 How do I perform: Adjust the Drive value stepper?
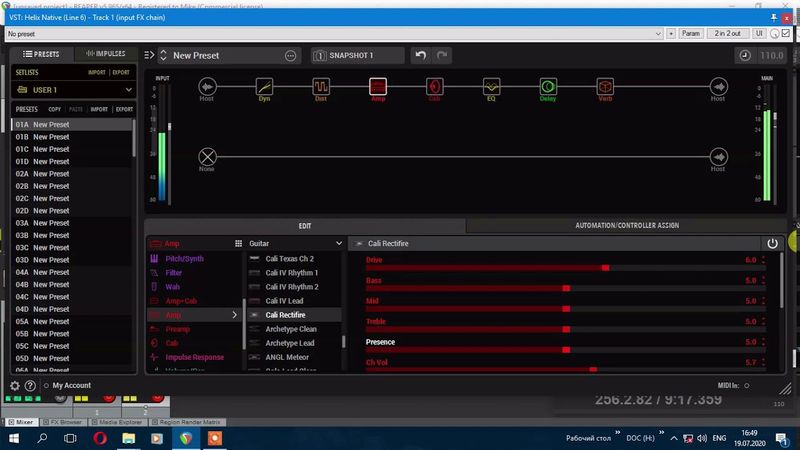[764, 260]
